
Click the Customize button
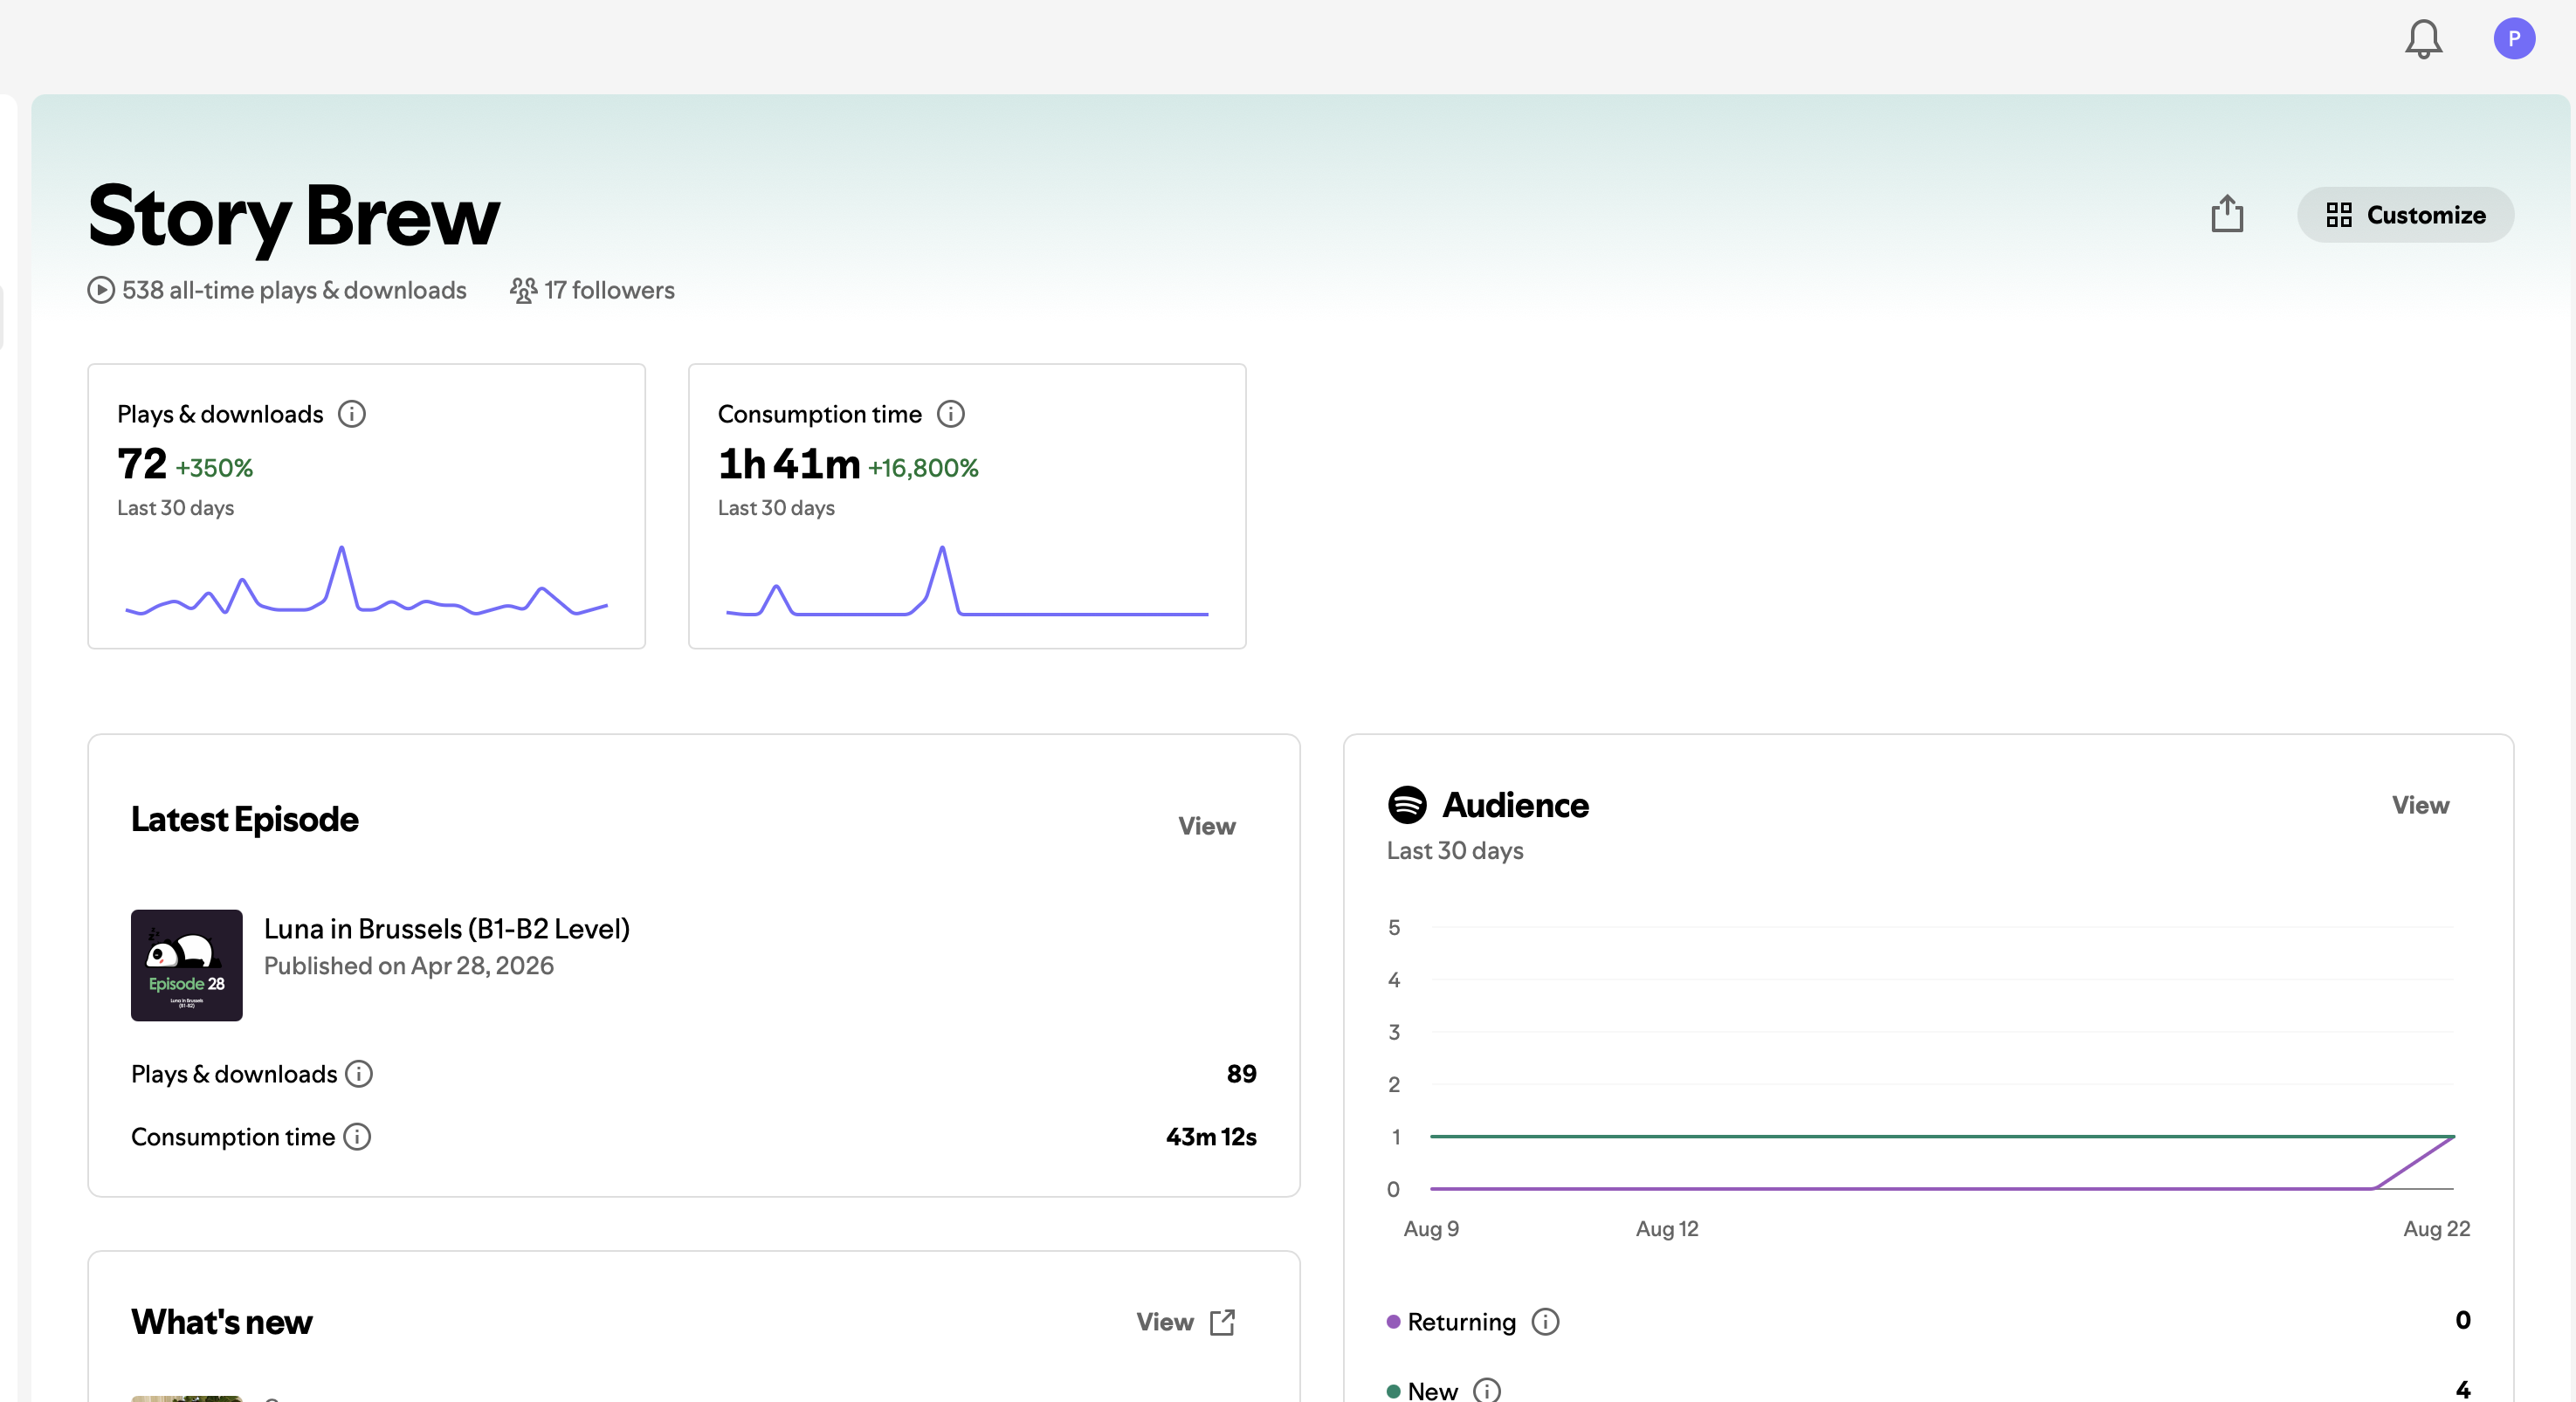[x=2405, y=215]
